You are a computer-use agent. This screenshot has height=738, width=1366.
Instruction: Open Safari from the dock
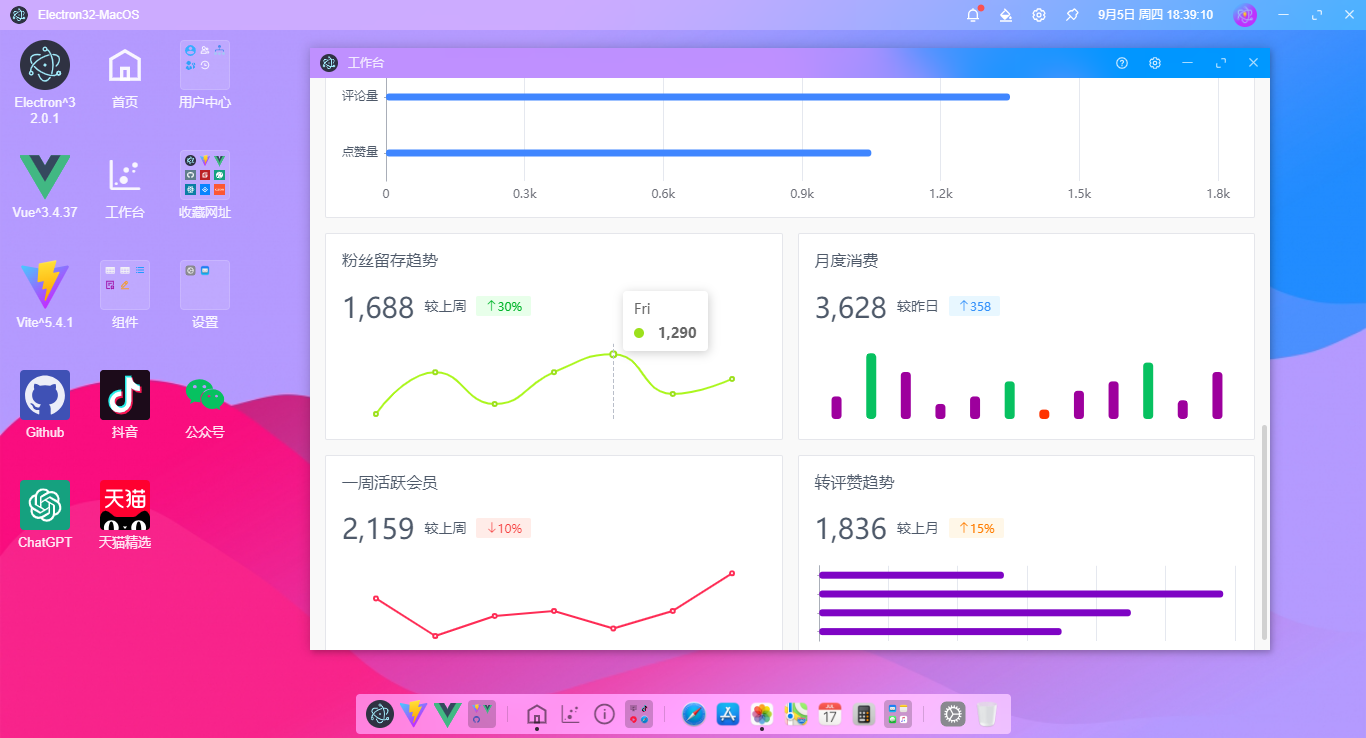(693, 714)
